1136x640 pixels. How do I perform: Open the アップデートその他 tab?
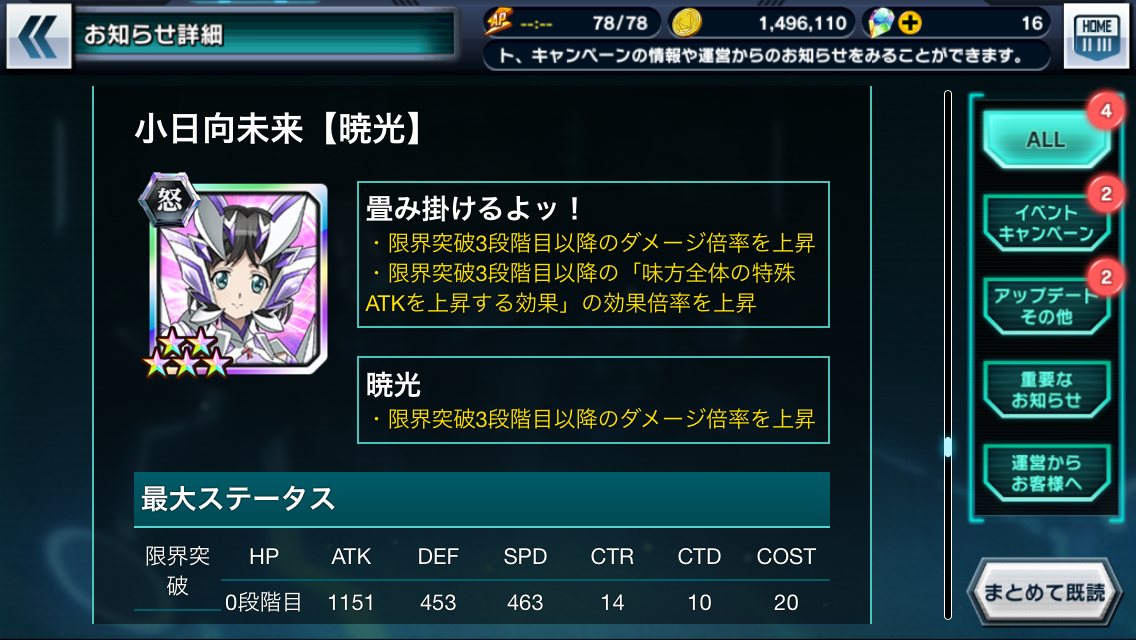click(1046, 306)
